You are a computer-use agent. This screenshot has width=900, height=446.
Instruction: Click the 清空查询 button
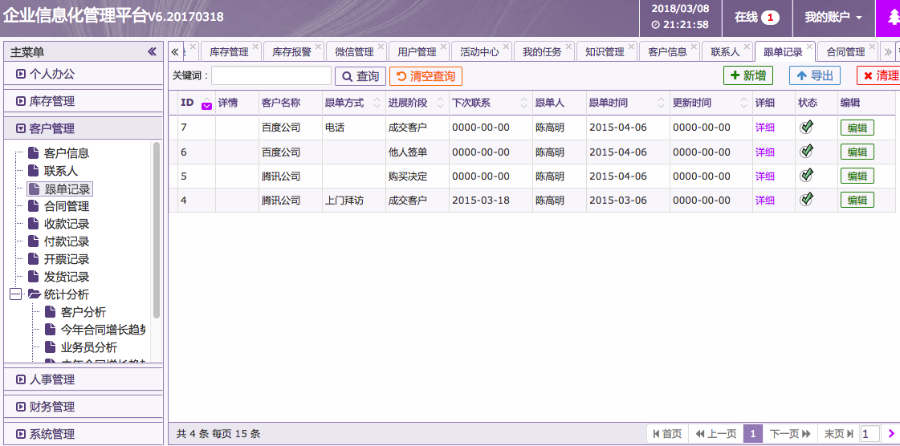425,76
